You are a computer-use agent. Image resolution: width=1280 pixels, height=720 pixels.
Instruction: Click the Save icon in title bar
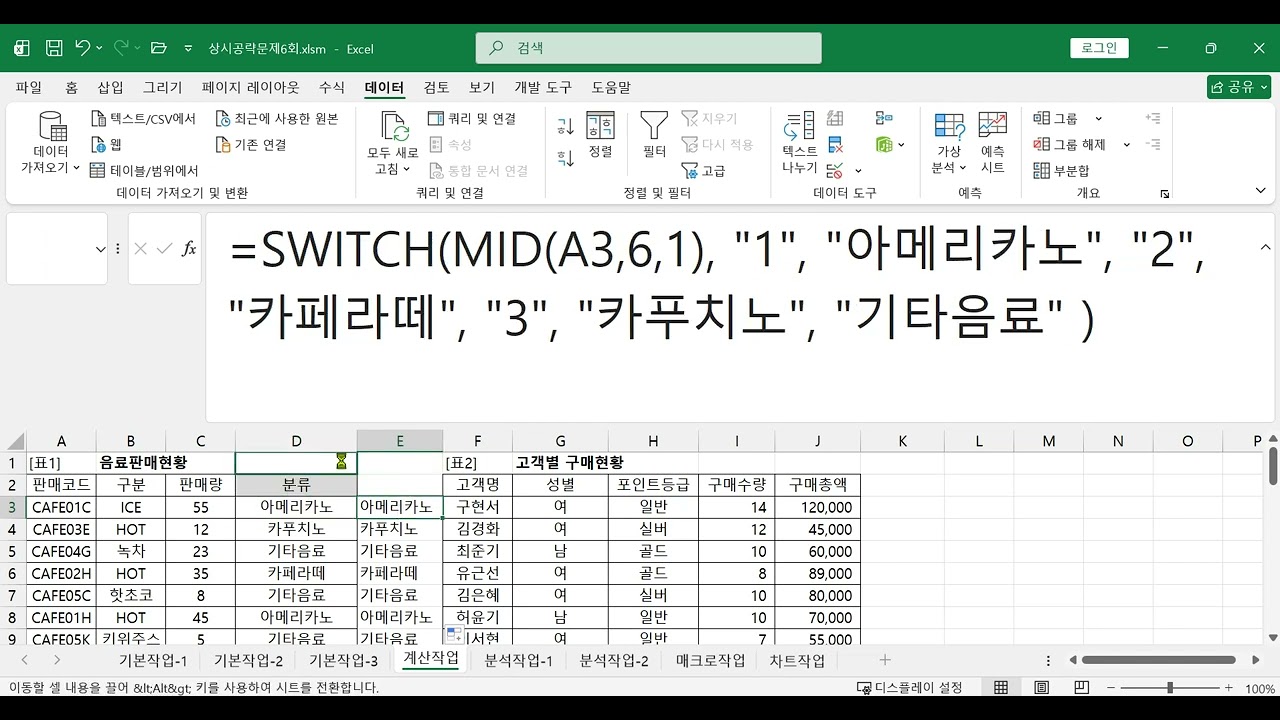point(54,48)
